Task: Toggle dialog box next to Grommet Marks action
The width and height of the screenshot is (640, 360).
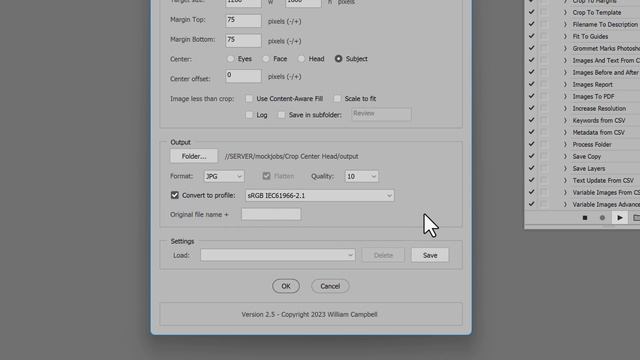Action: click(x=544, y=48)
